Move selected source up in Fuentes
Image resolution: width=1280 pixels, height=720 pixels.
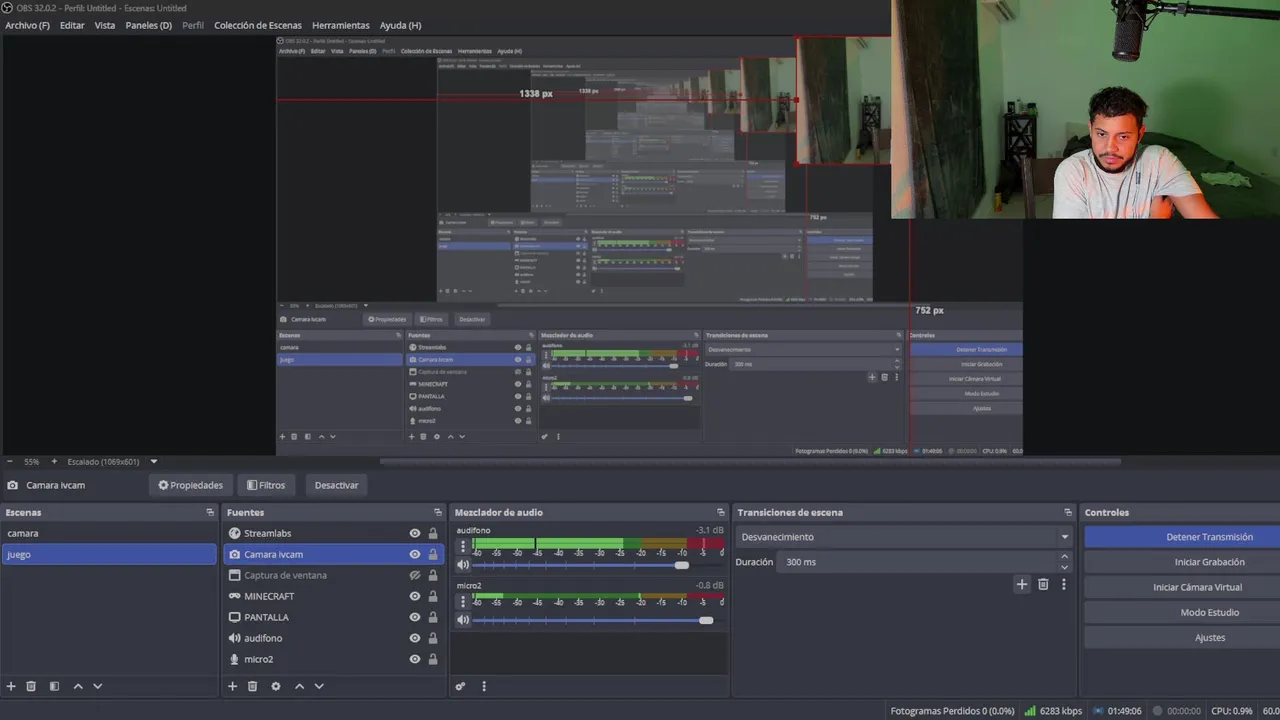pyautogui.click(x=299, y=686)
